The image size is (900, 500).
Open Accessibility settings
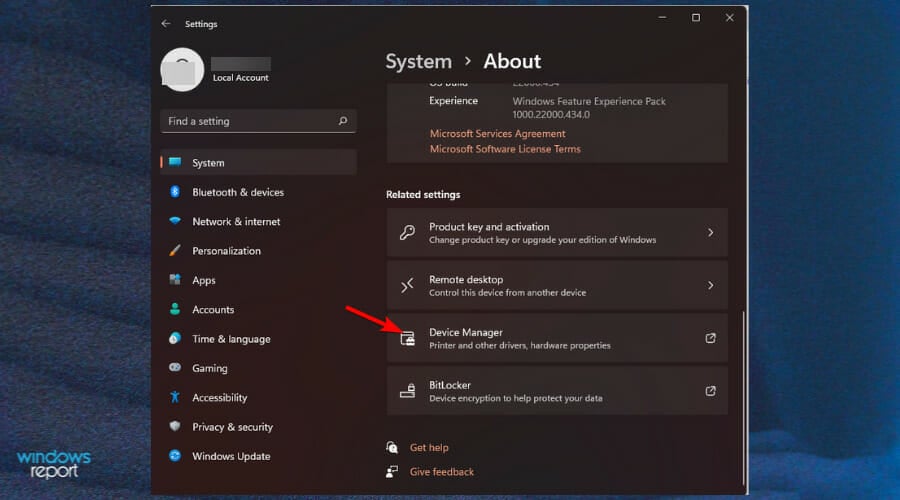(258, 397)
